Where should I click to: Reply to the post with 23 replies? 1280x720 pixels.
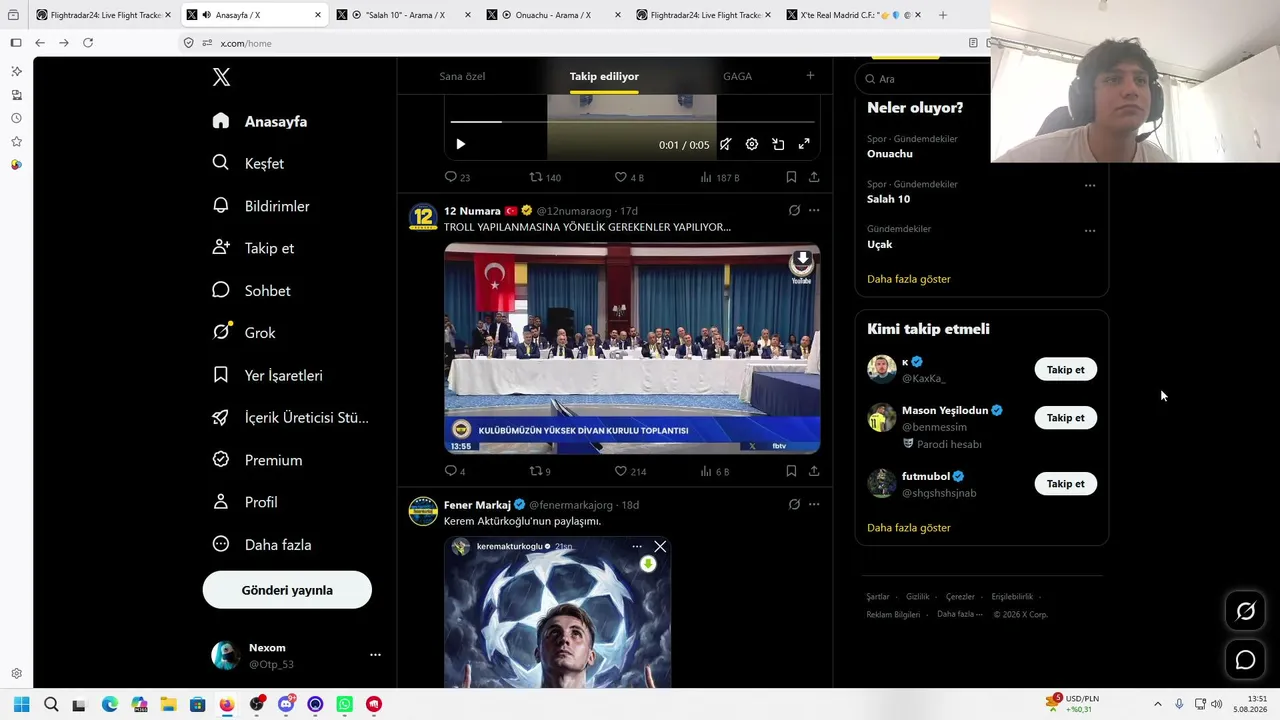tap(457, 177)
